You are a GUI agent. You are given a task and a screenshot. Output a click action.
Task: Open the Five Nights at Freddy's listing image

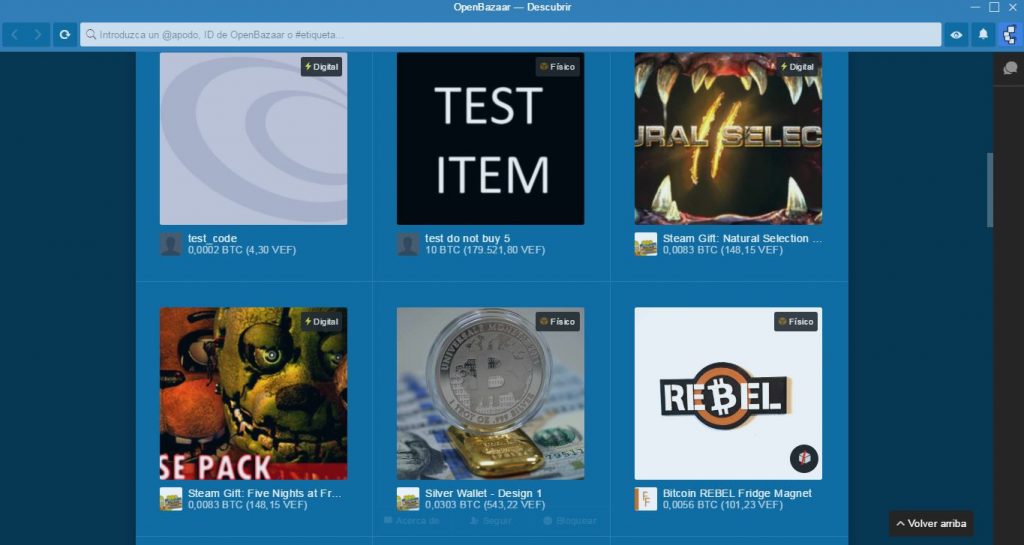click(x=253, y=394)
